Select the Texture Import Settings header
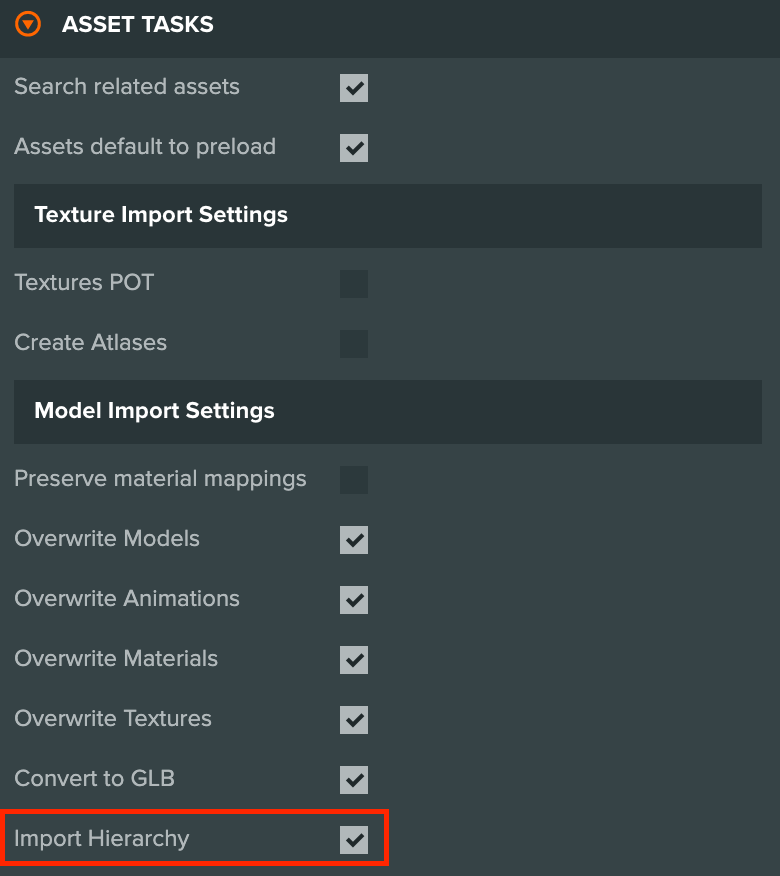This screenshot has height=876, width=780. click(388, 216)
